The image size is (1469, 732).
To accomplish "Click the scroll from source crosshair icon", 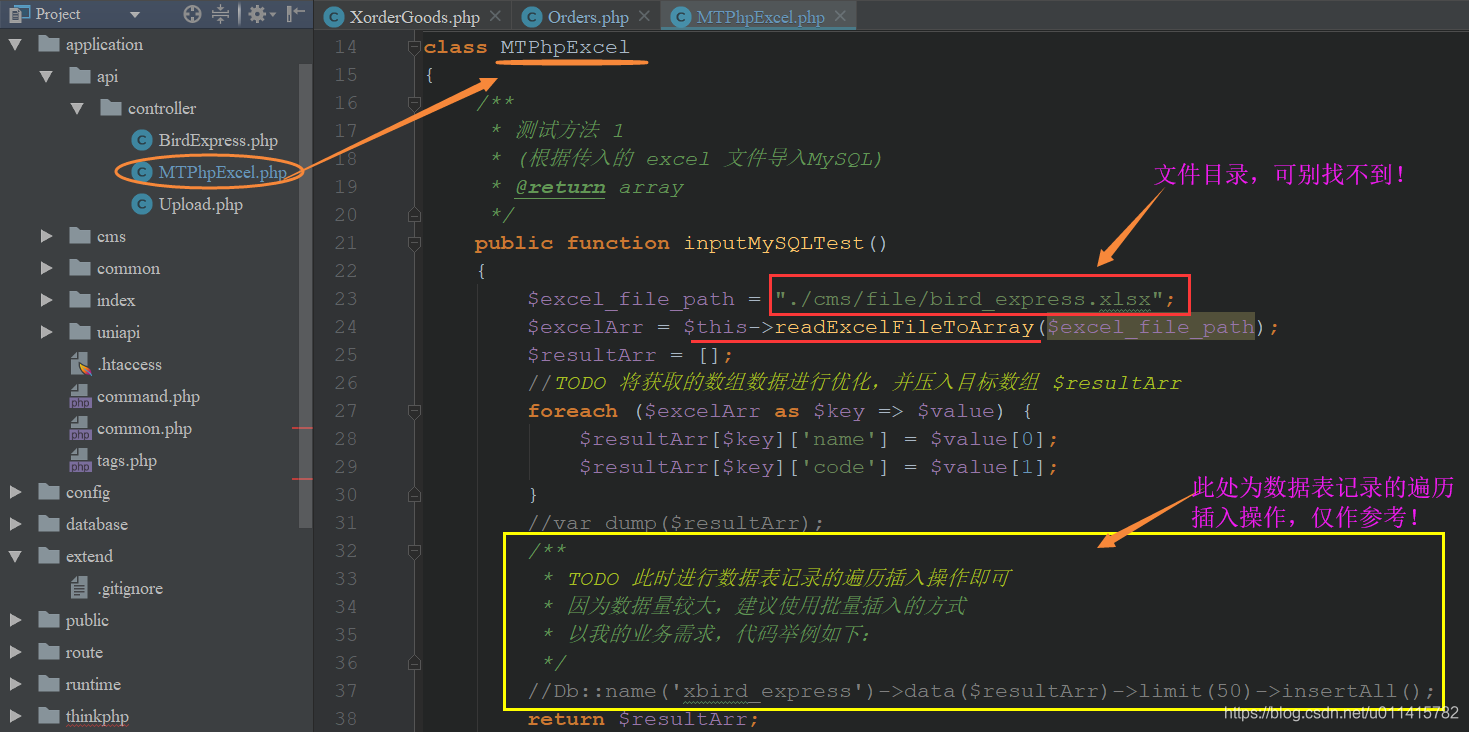I will pos(193,14).
